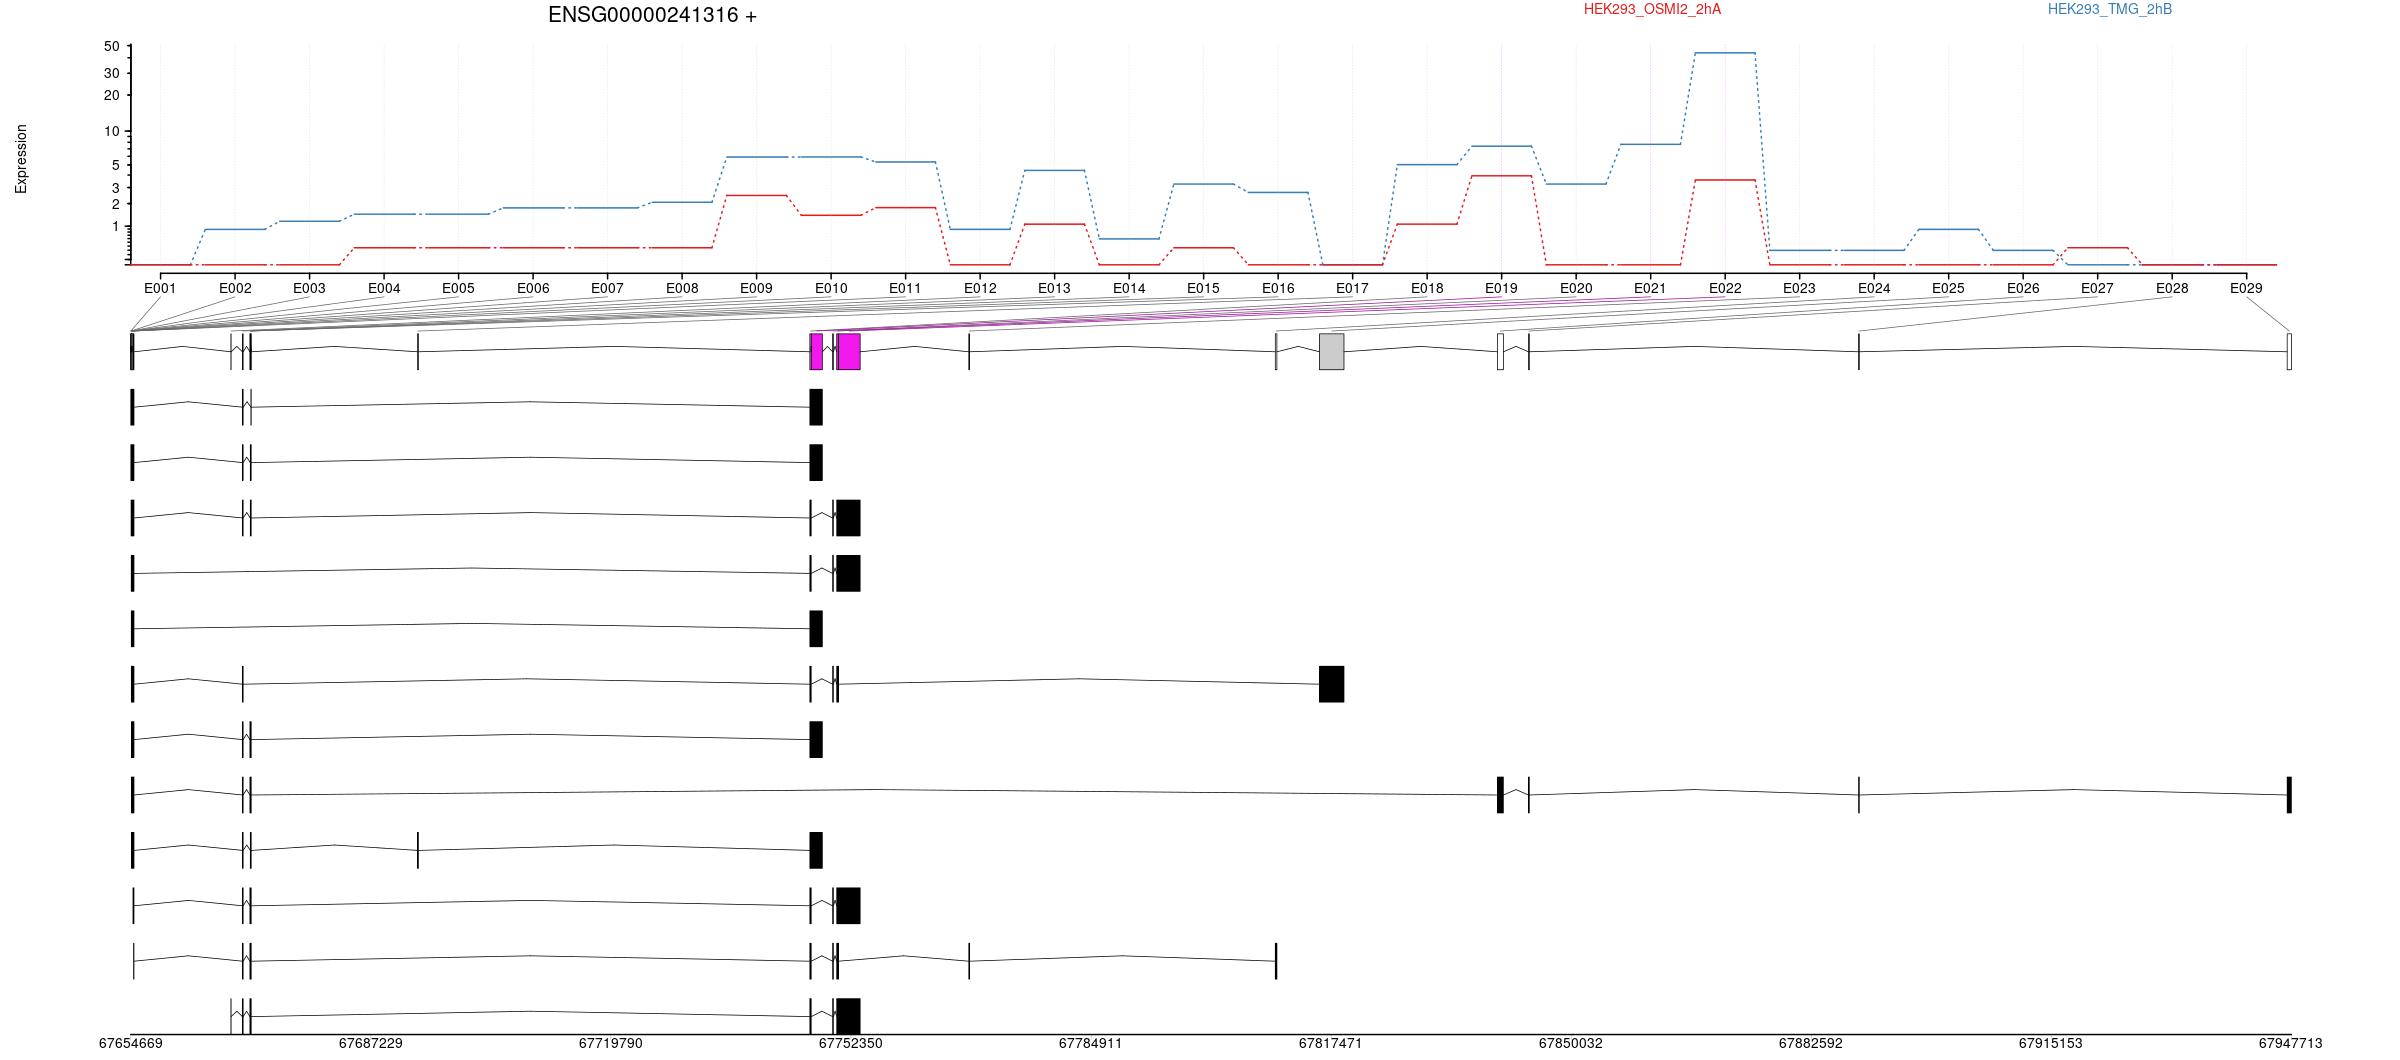Image resolution: width=2400 pixels, height=1060 pixels.
Task: Click exon label E003
Action: 309,288
